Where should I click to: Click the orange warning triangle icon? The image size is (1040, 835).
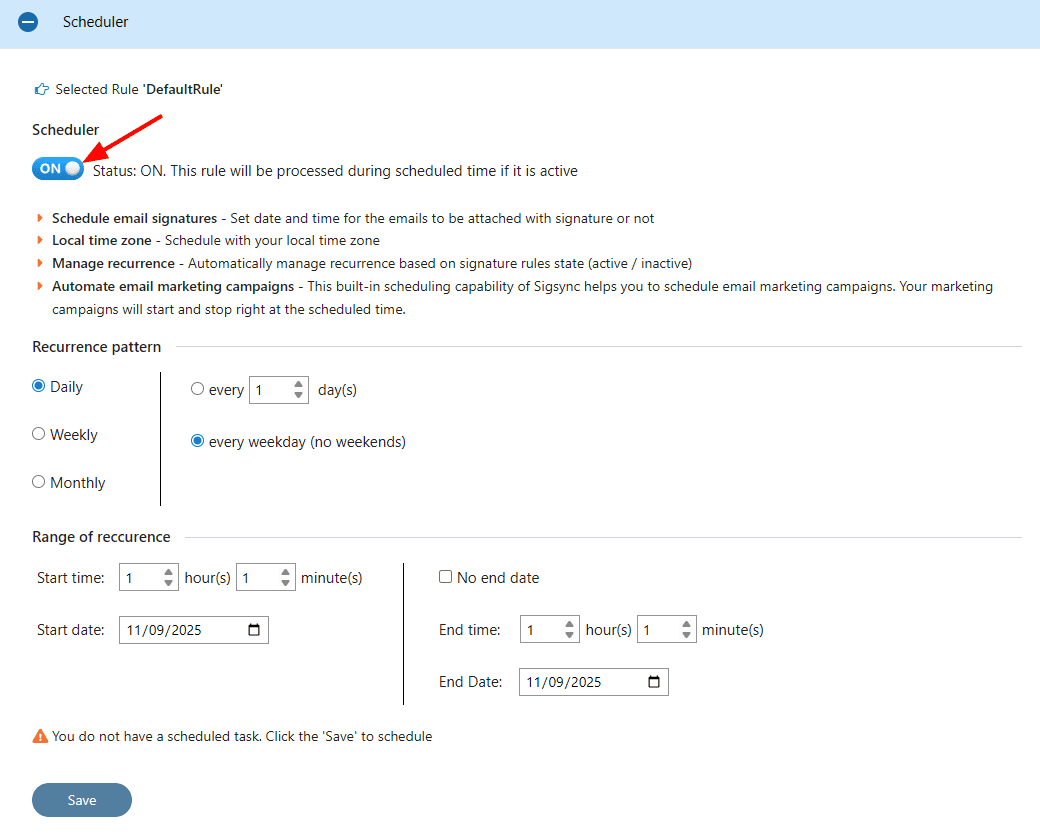coord(40,736)
